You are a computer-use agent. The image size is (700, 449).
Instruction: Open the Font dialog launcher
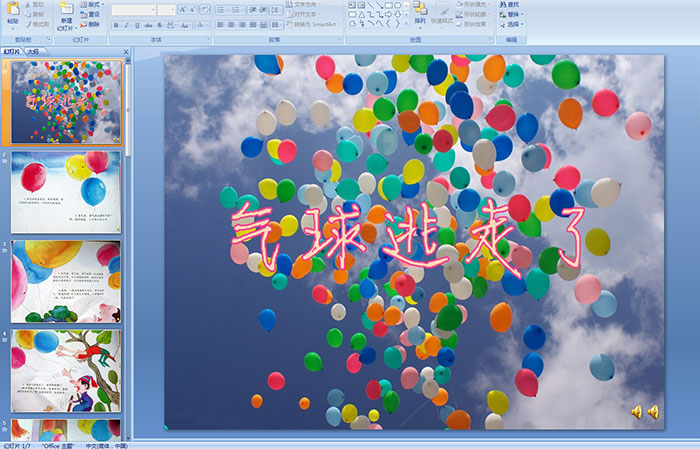pyautogui.click(x=208, y=39)
